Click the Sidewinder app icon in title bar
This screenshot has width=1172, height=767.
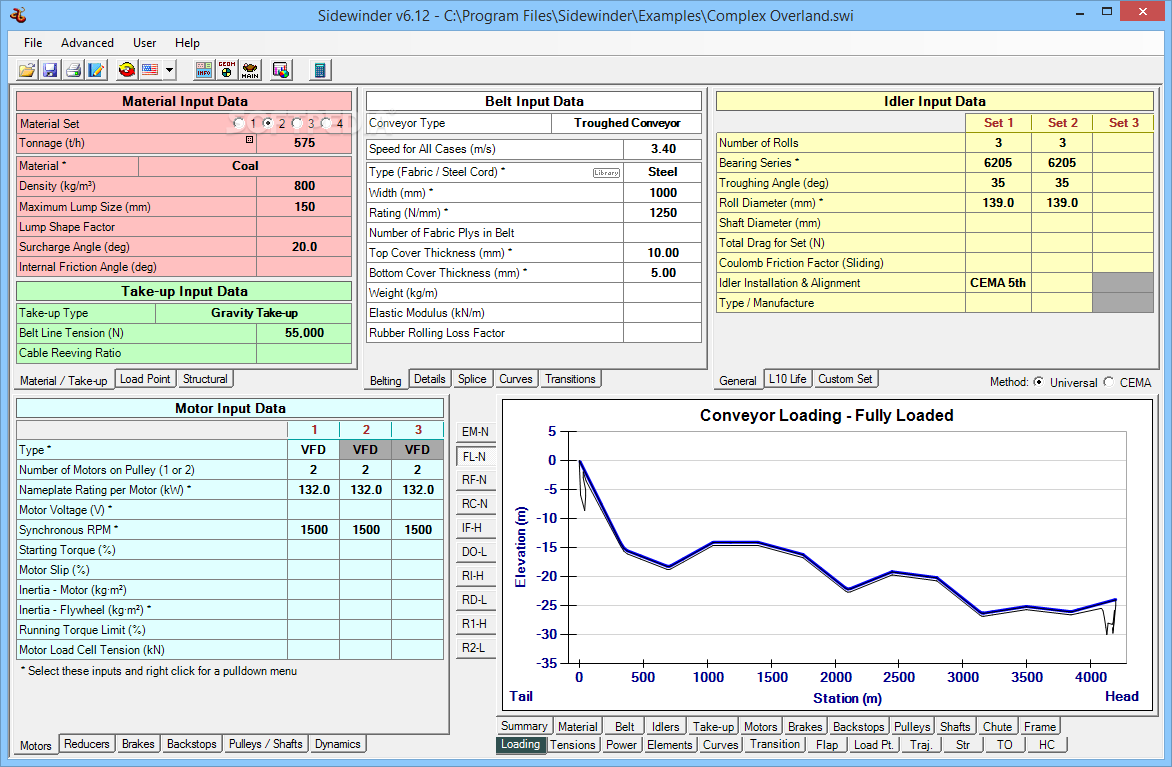(19, 15)
